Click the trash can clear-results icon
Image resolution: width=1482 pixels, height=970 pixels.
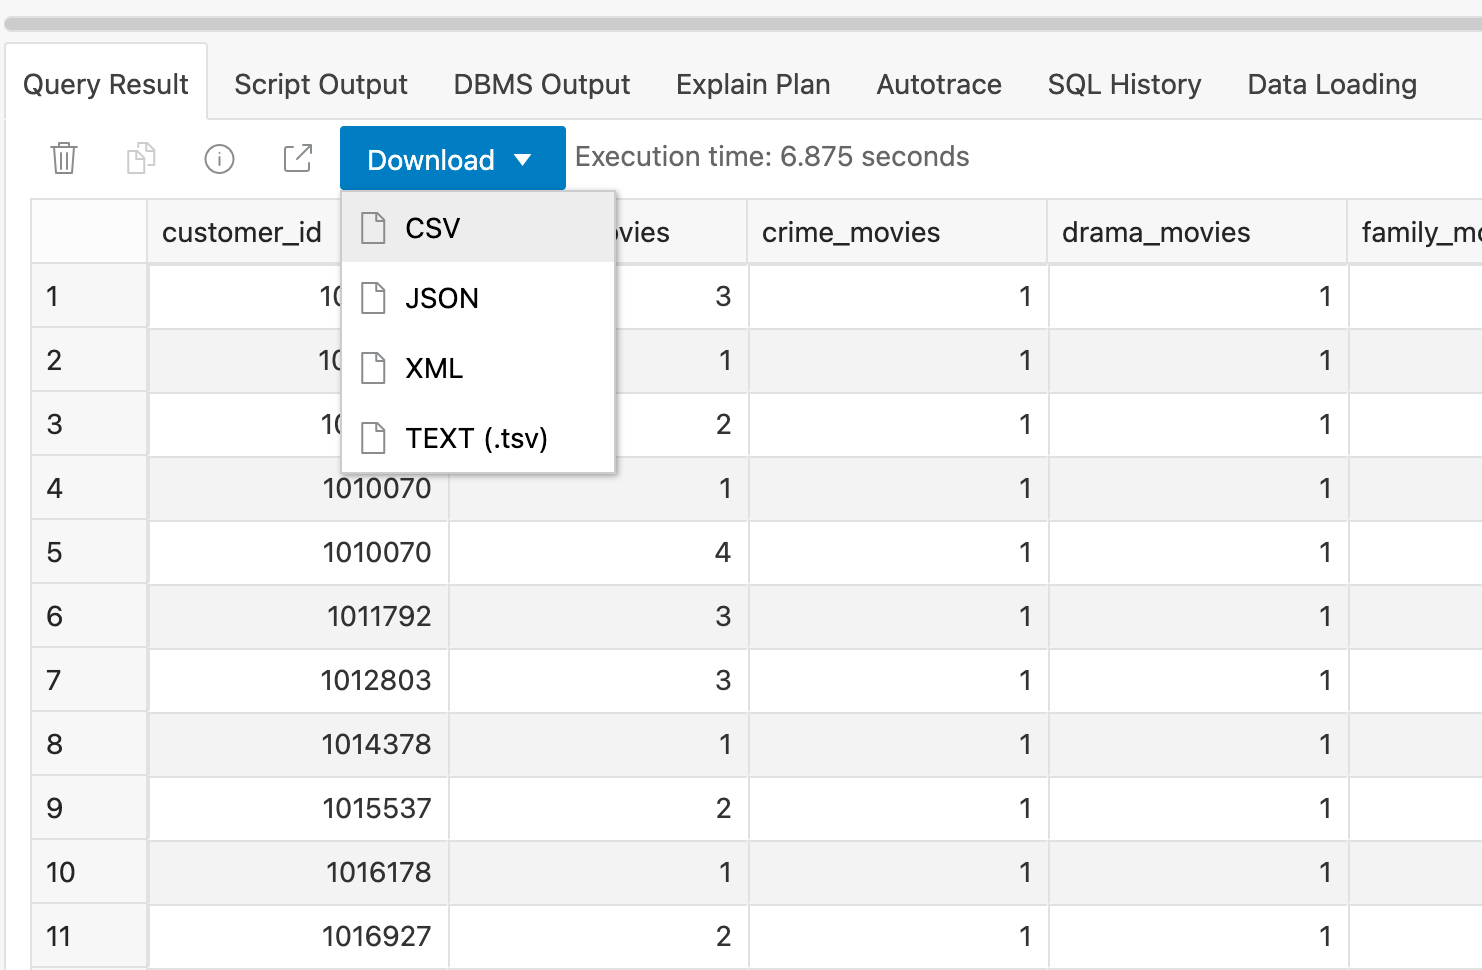pyautogui.click(x=64, y=158)
